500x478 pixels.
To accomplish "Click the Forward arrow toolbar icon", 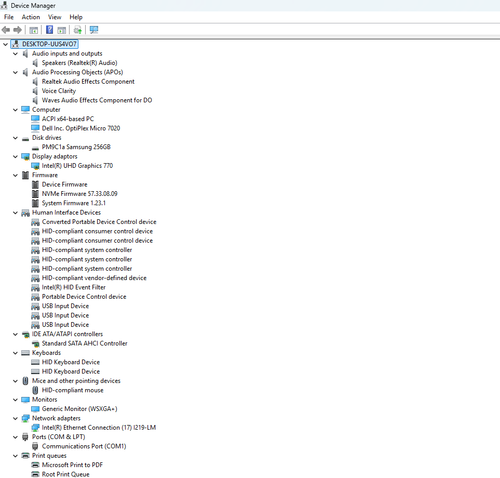I will (x=17, y=30).
